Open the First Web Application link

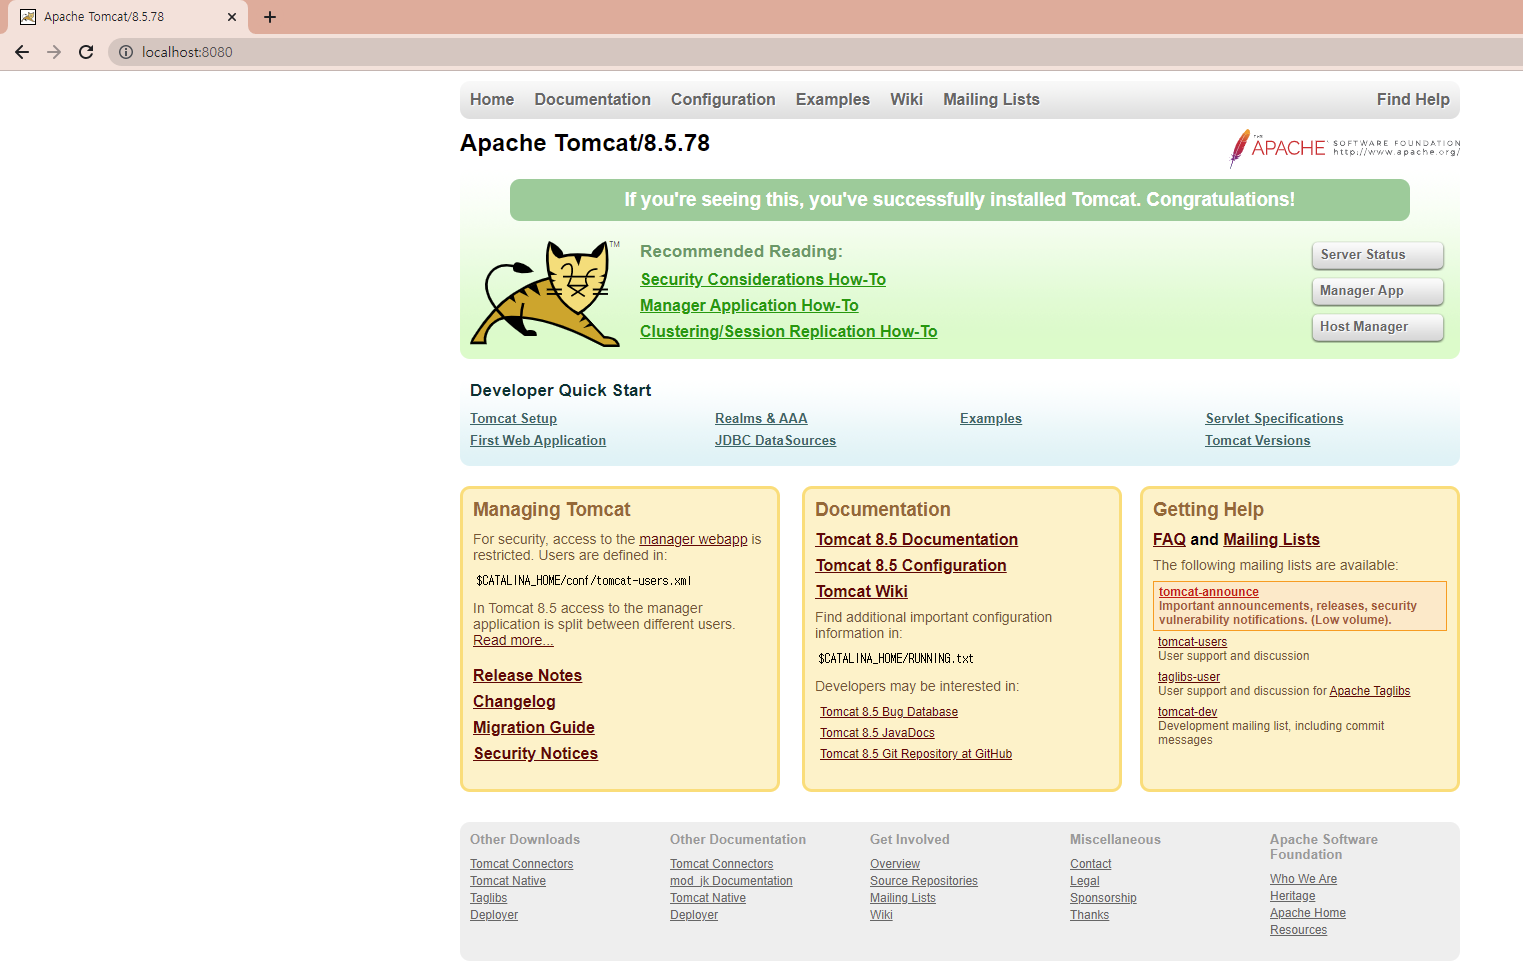point(538,441)
